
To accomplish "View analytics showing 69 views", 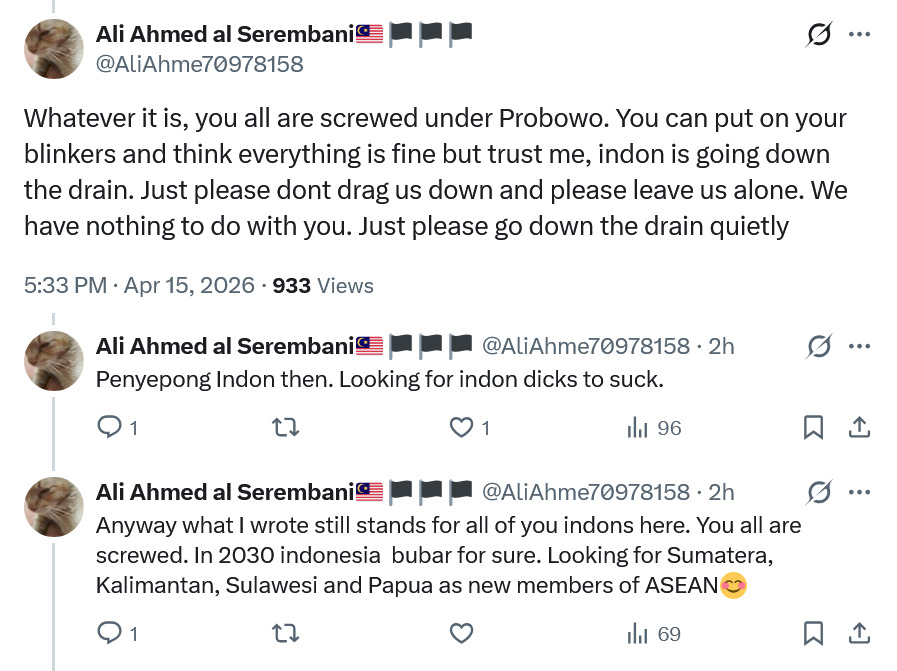I will pyautogui.click(x=654, y=633).
